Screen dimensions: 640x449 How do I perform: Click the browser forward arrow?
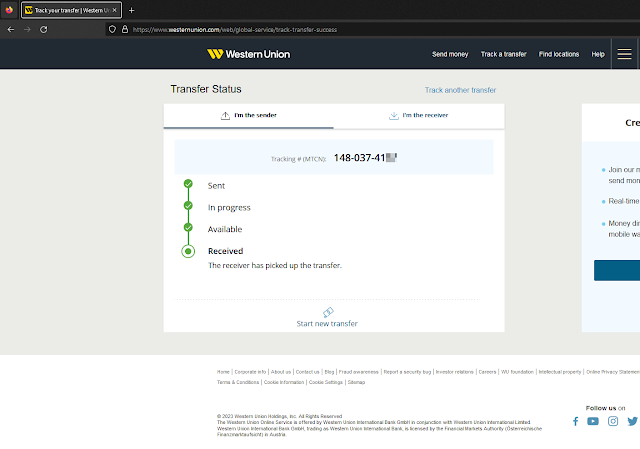[x=27, y=29]
